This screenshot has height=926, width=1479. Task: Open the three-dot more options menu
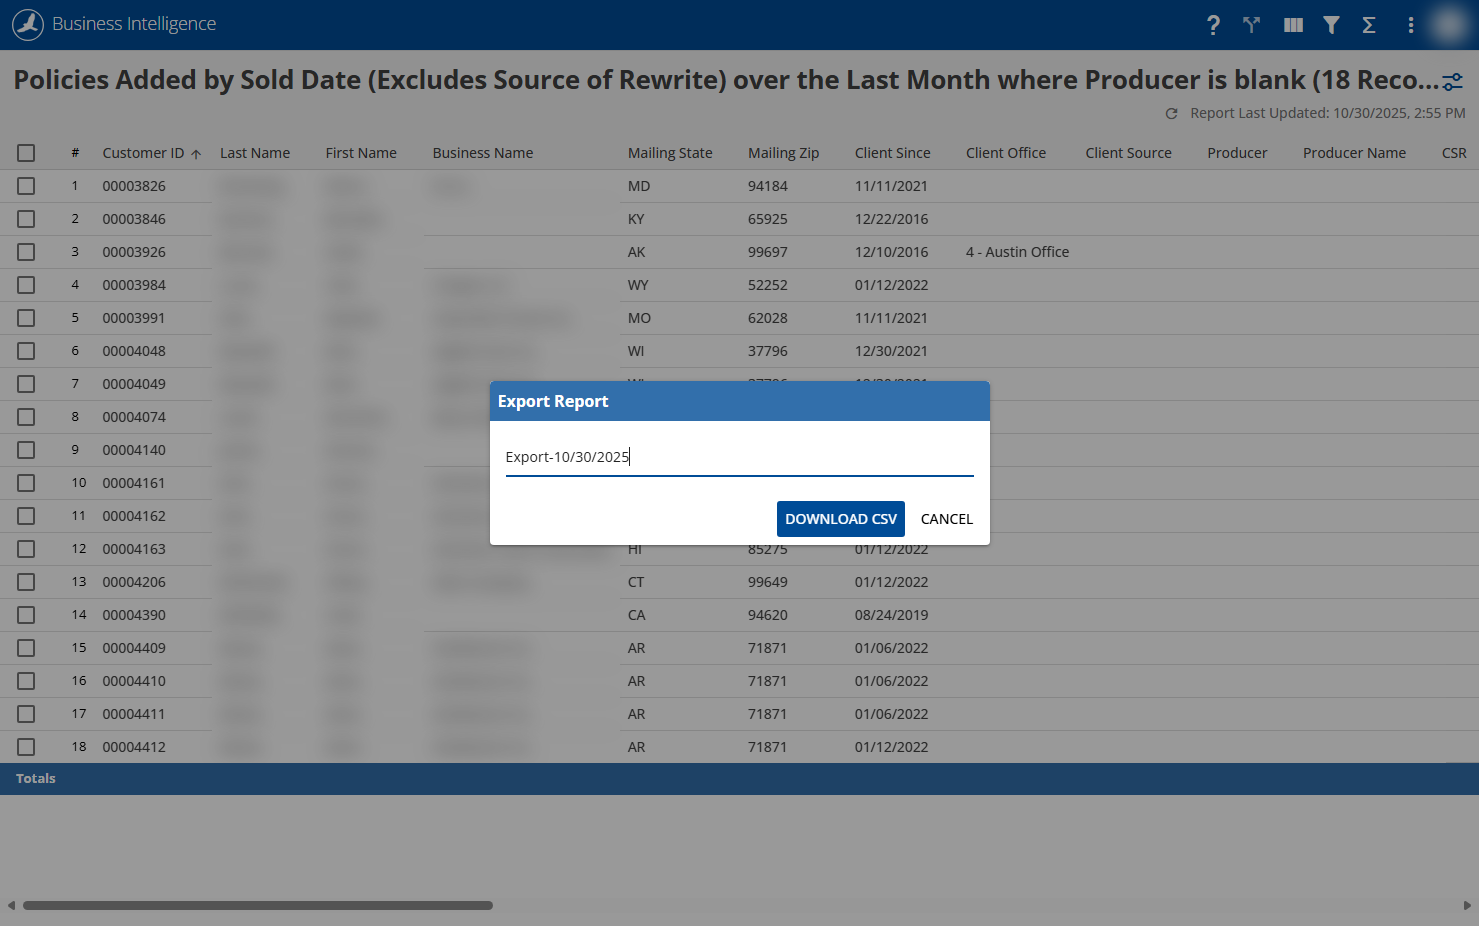(1411, 25)
